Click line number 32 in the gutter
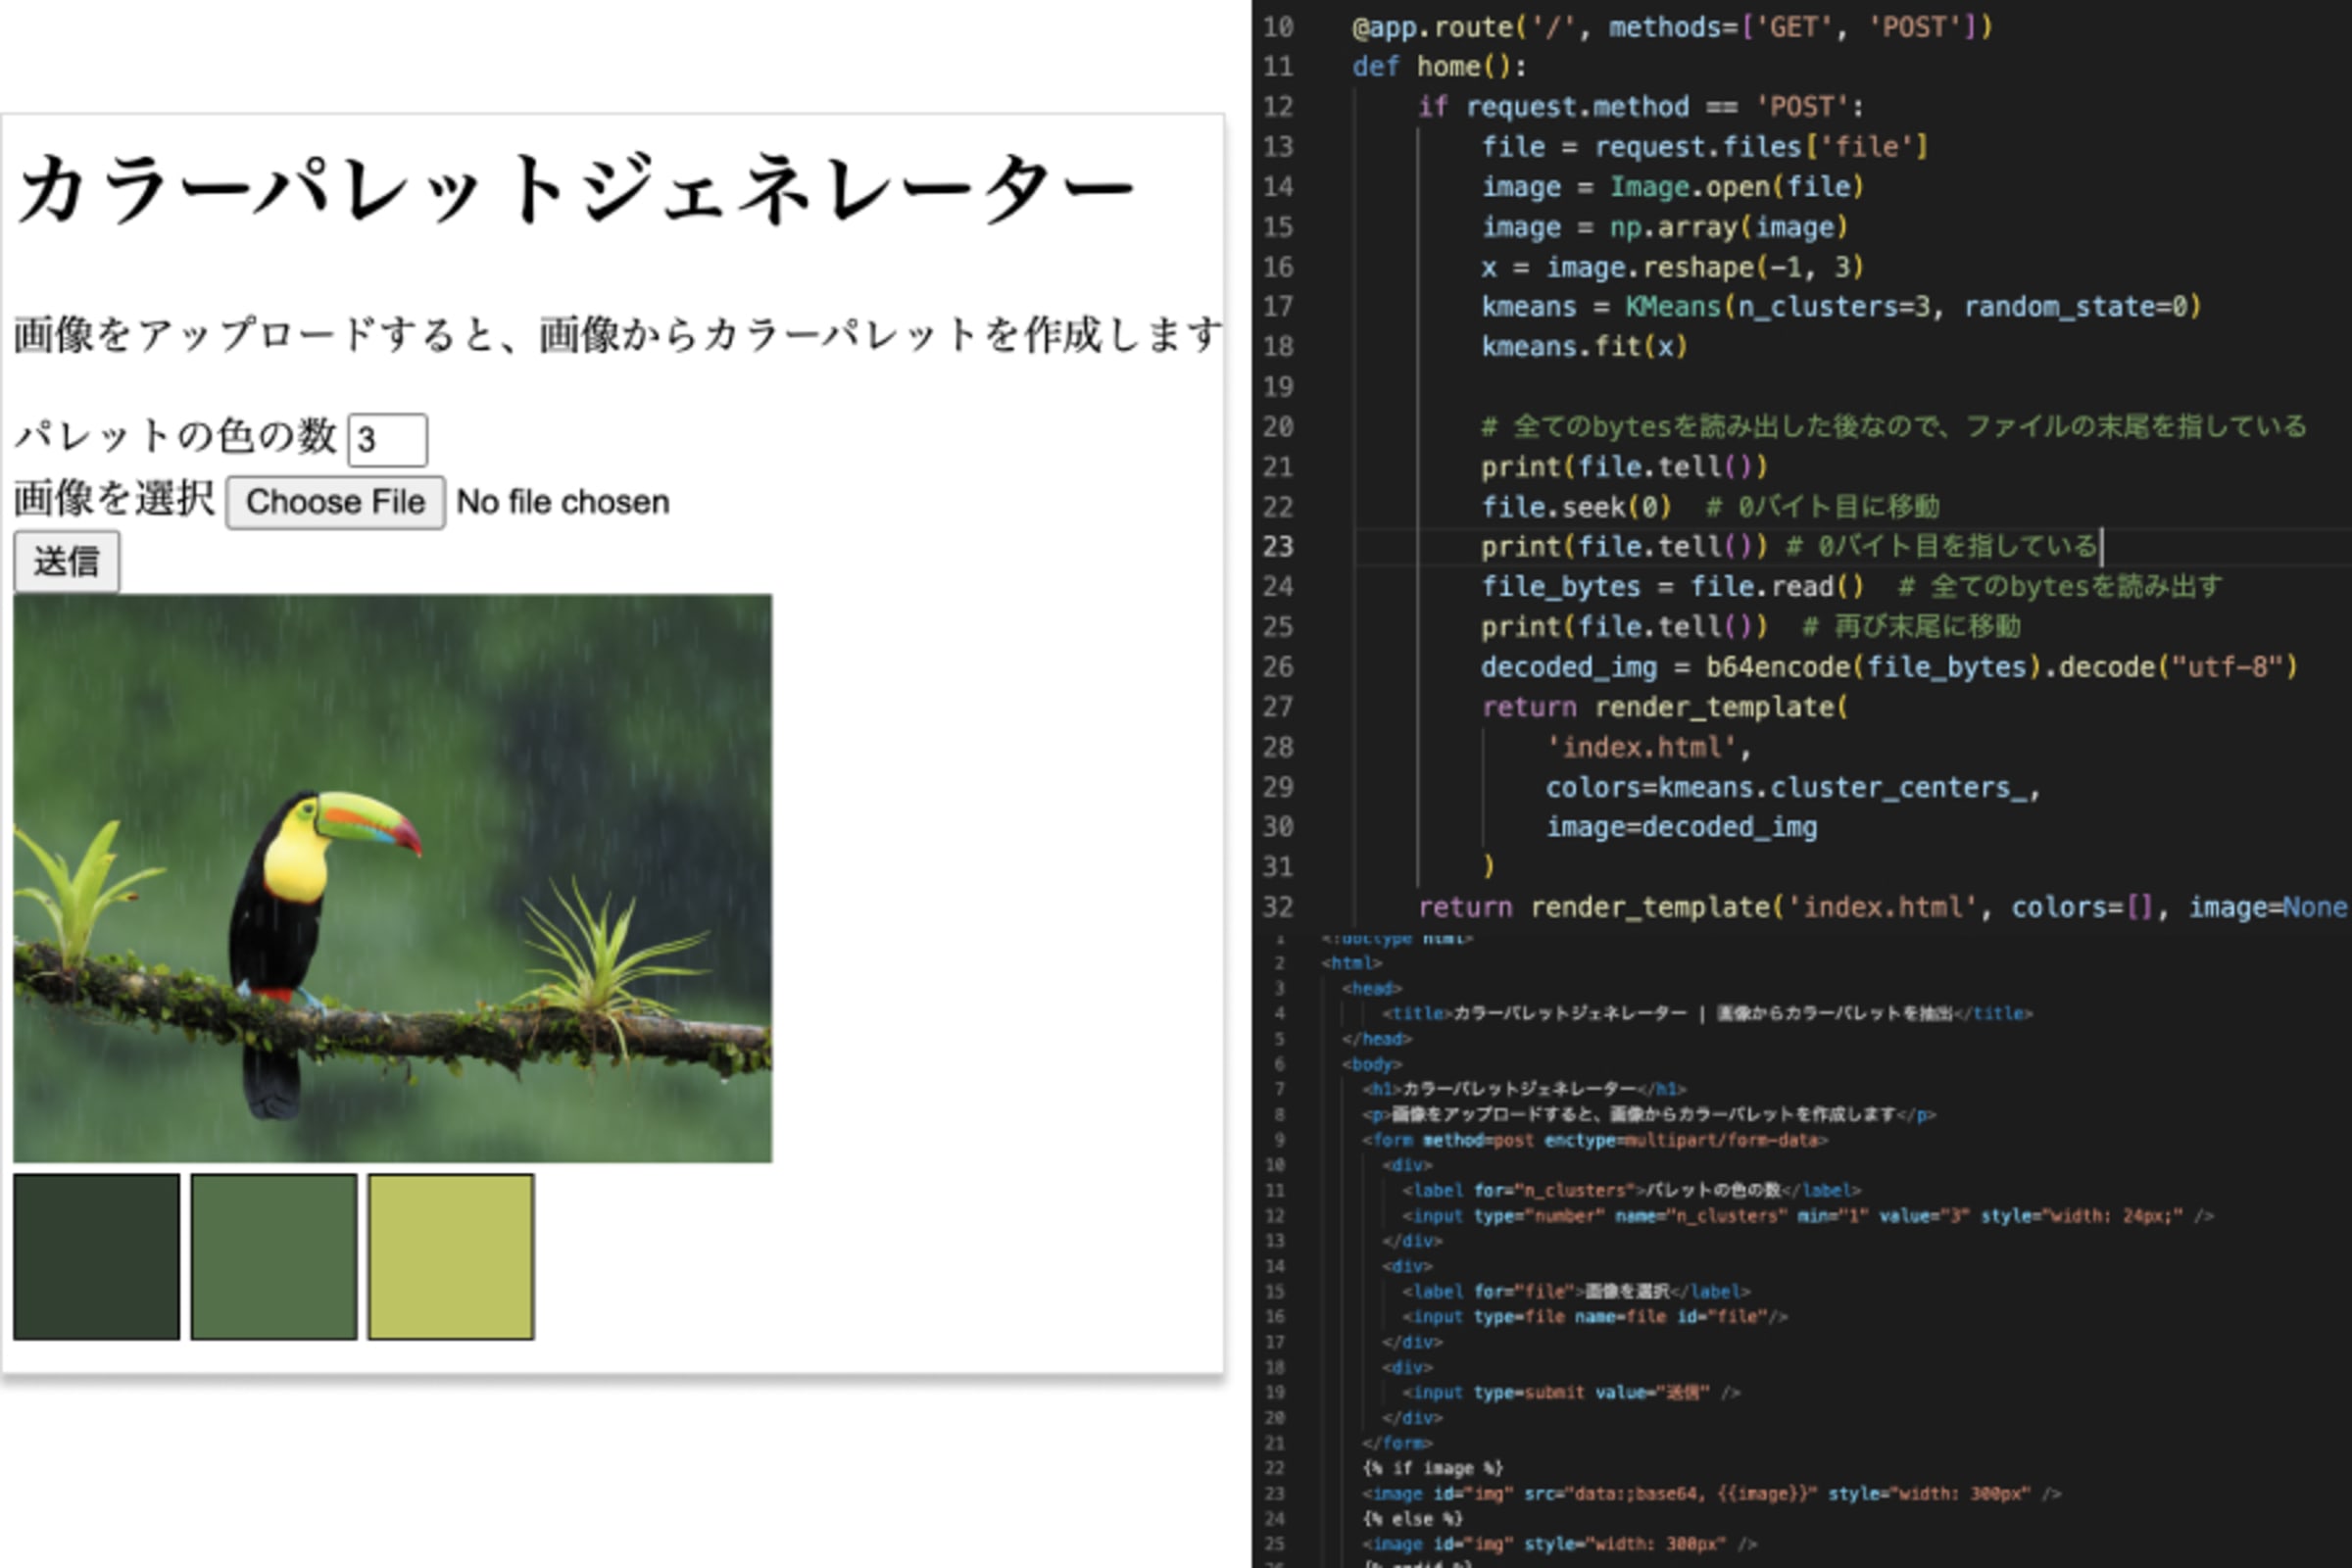Image resolution: width=2352 pixels, height=1568 pixels. (1278, 907)
